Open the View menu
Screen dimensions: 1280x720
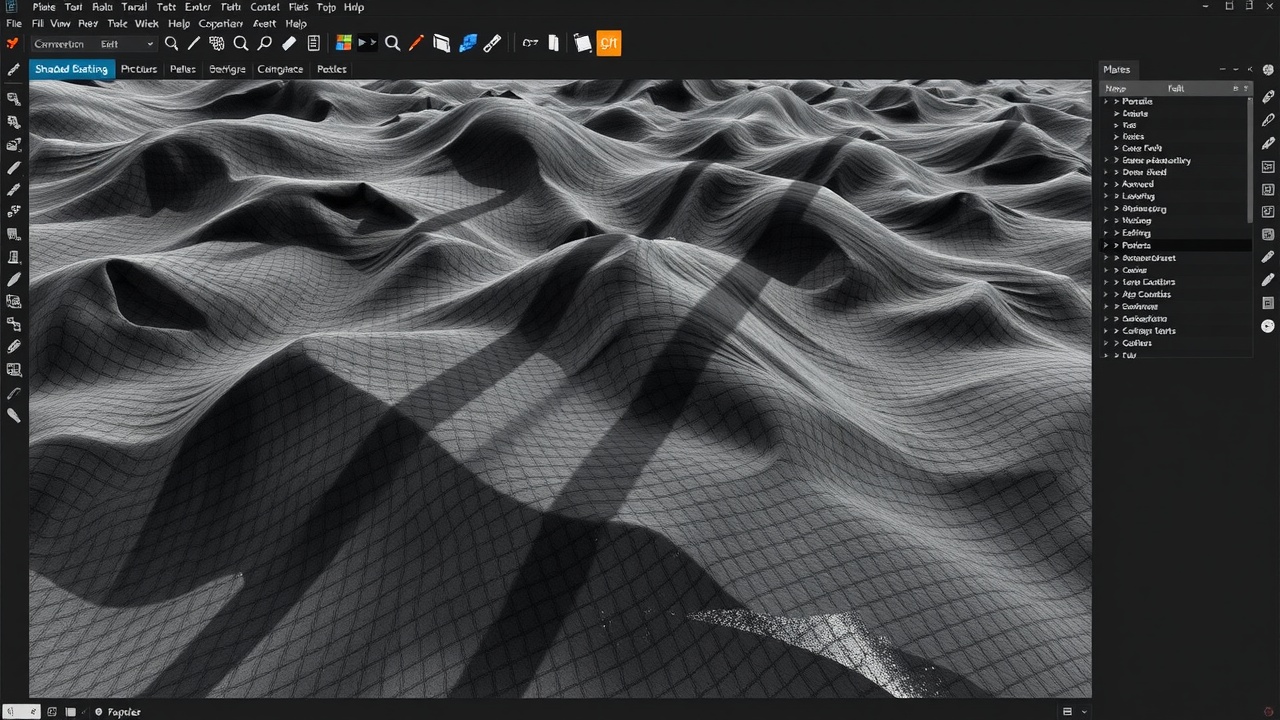(x=60, y=23)
